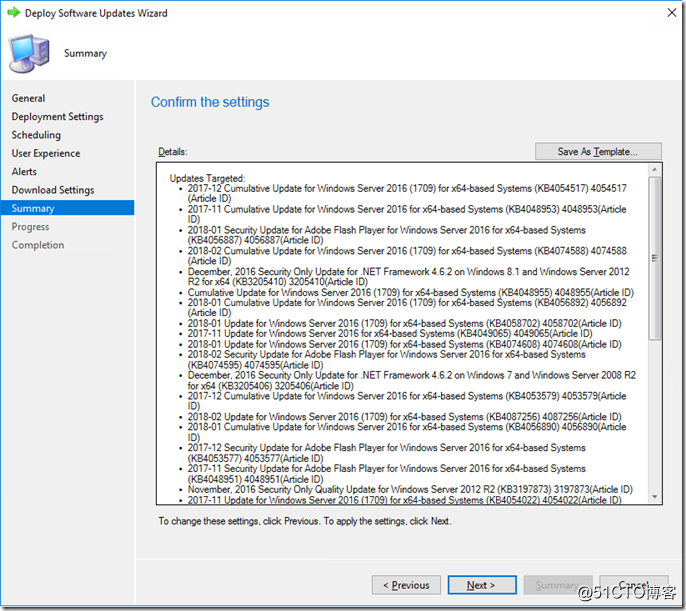Close the Deploy Software Updates Wizard

click(x=672, y=13)
